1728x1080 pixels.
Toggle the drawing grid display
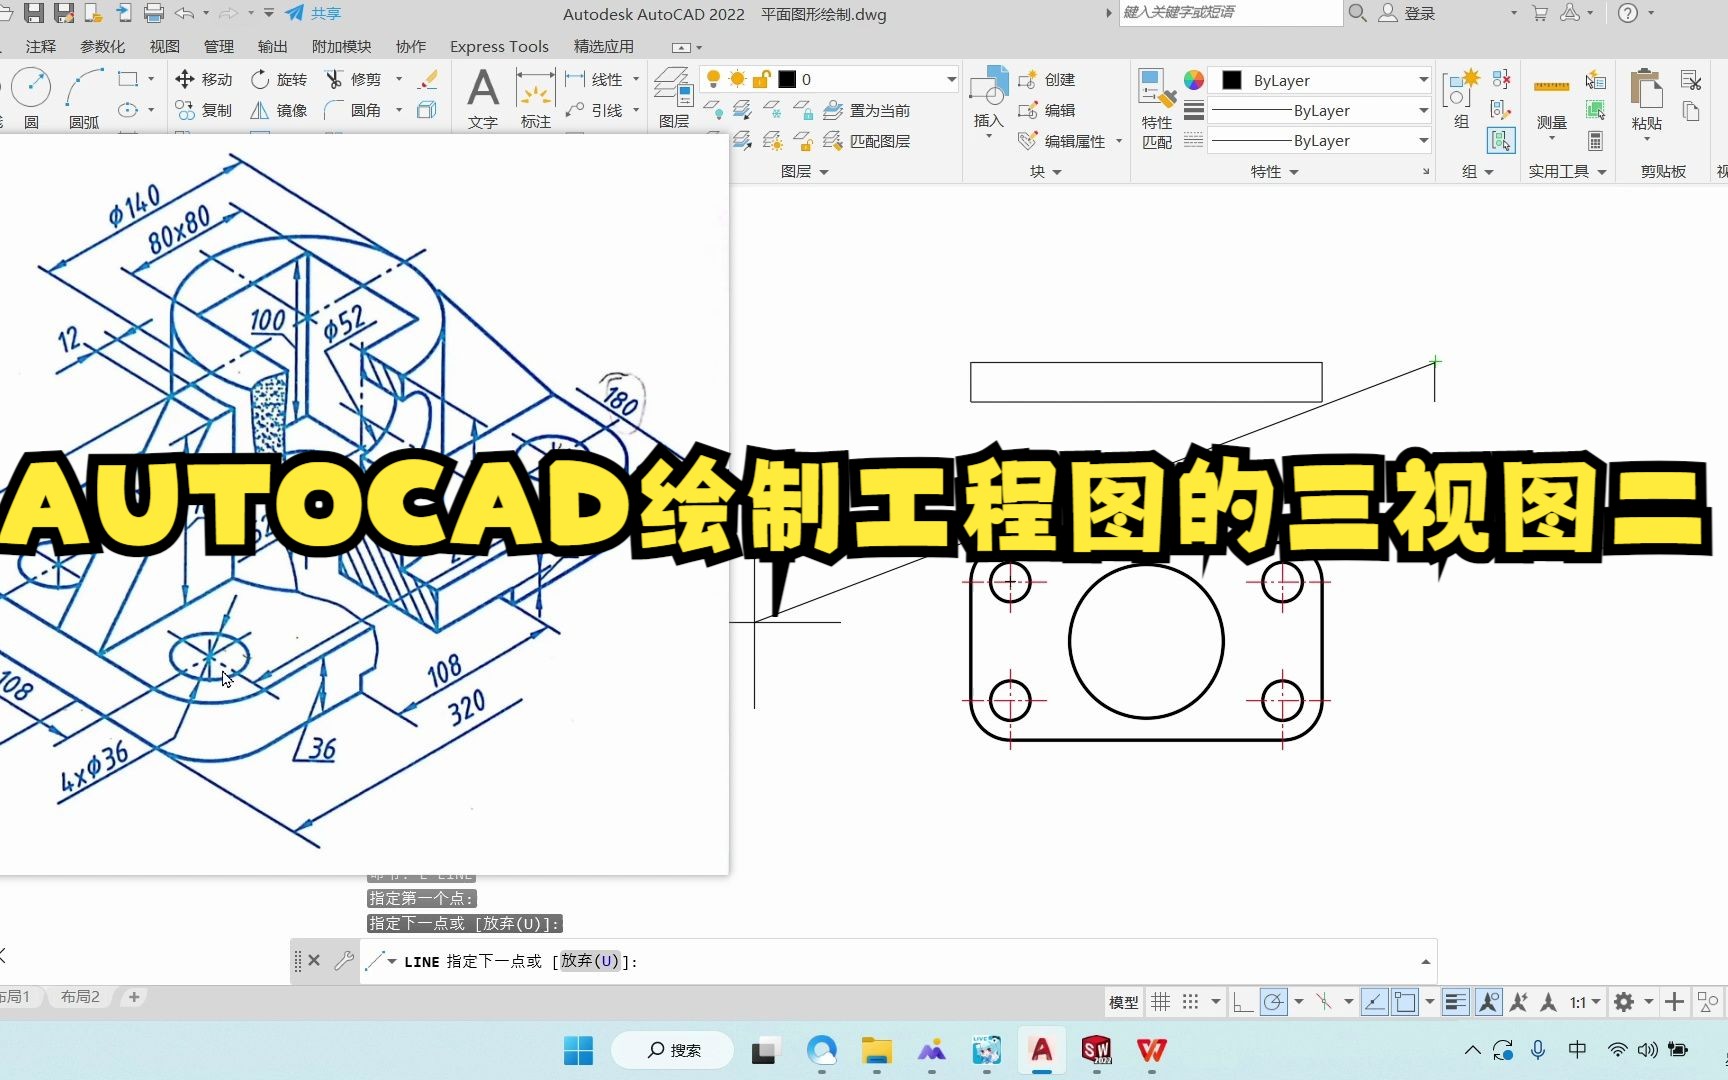[x=1160, y=1001]
